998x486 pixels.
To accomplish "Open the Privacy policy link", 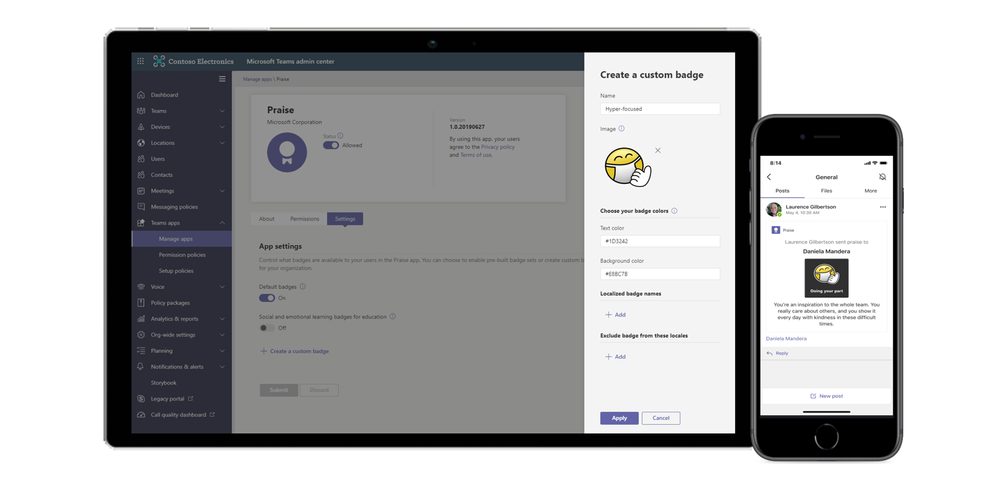I will [498, 147].
